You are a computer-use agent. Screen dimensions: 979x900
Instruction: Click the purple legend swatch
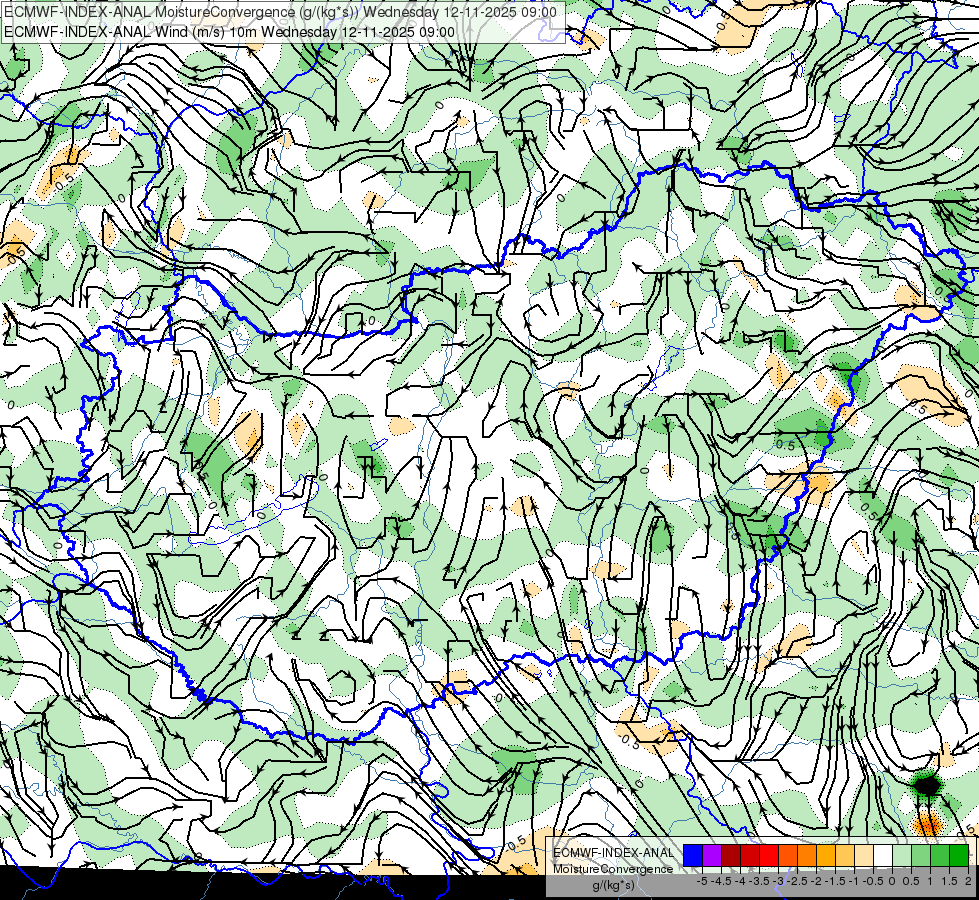coord(712,855)
